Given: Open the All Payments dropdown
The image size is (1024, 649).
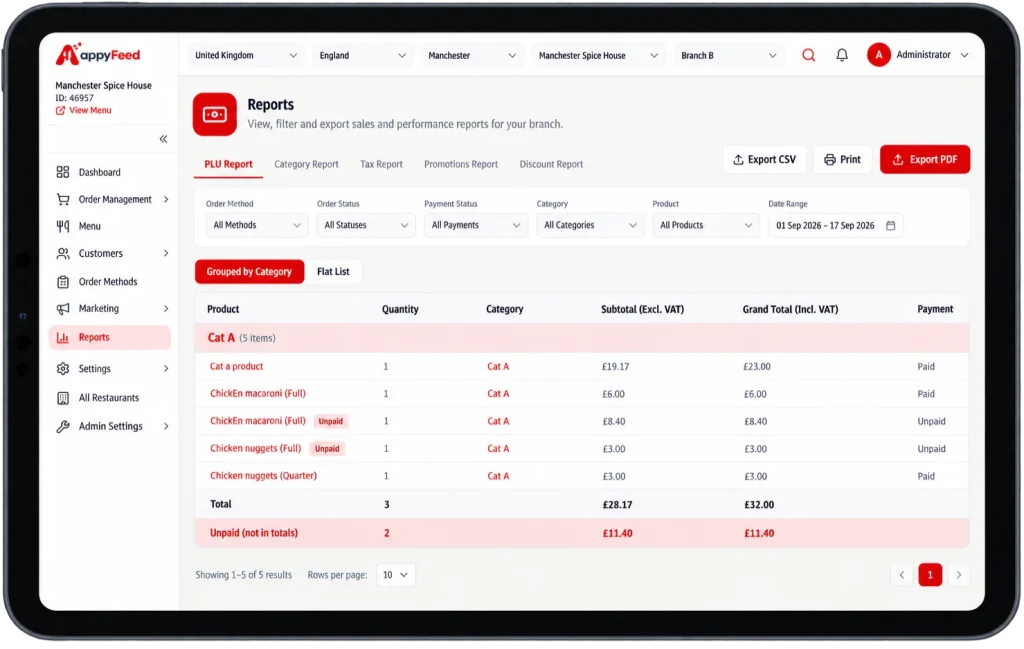Looking at the screenshot, I should 475,225.
